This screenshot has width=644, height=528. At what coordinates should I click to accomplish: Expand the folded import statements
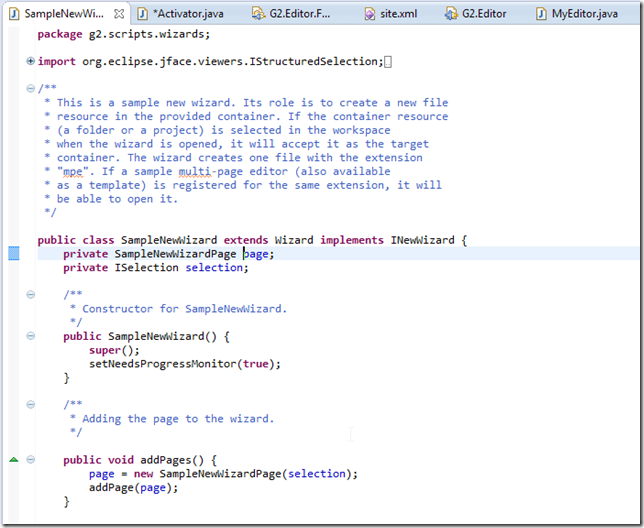[x=31, y=62]
